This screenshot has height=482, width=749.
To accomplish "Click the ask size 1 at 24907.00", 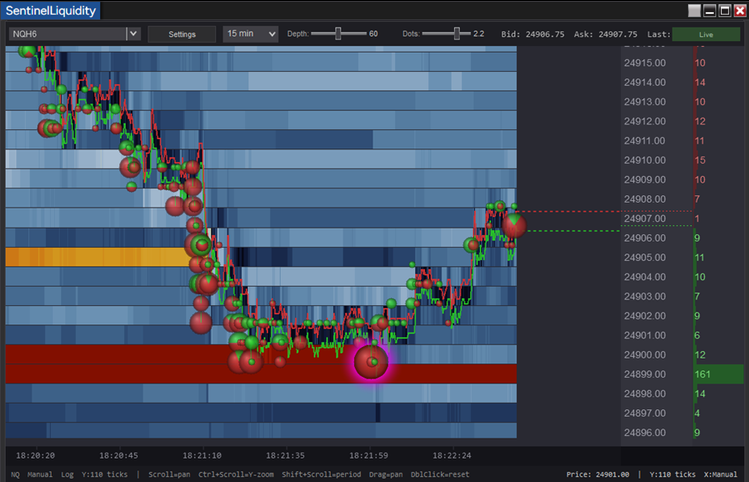I will coord(697,219).
